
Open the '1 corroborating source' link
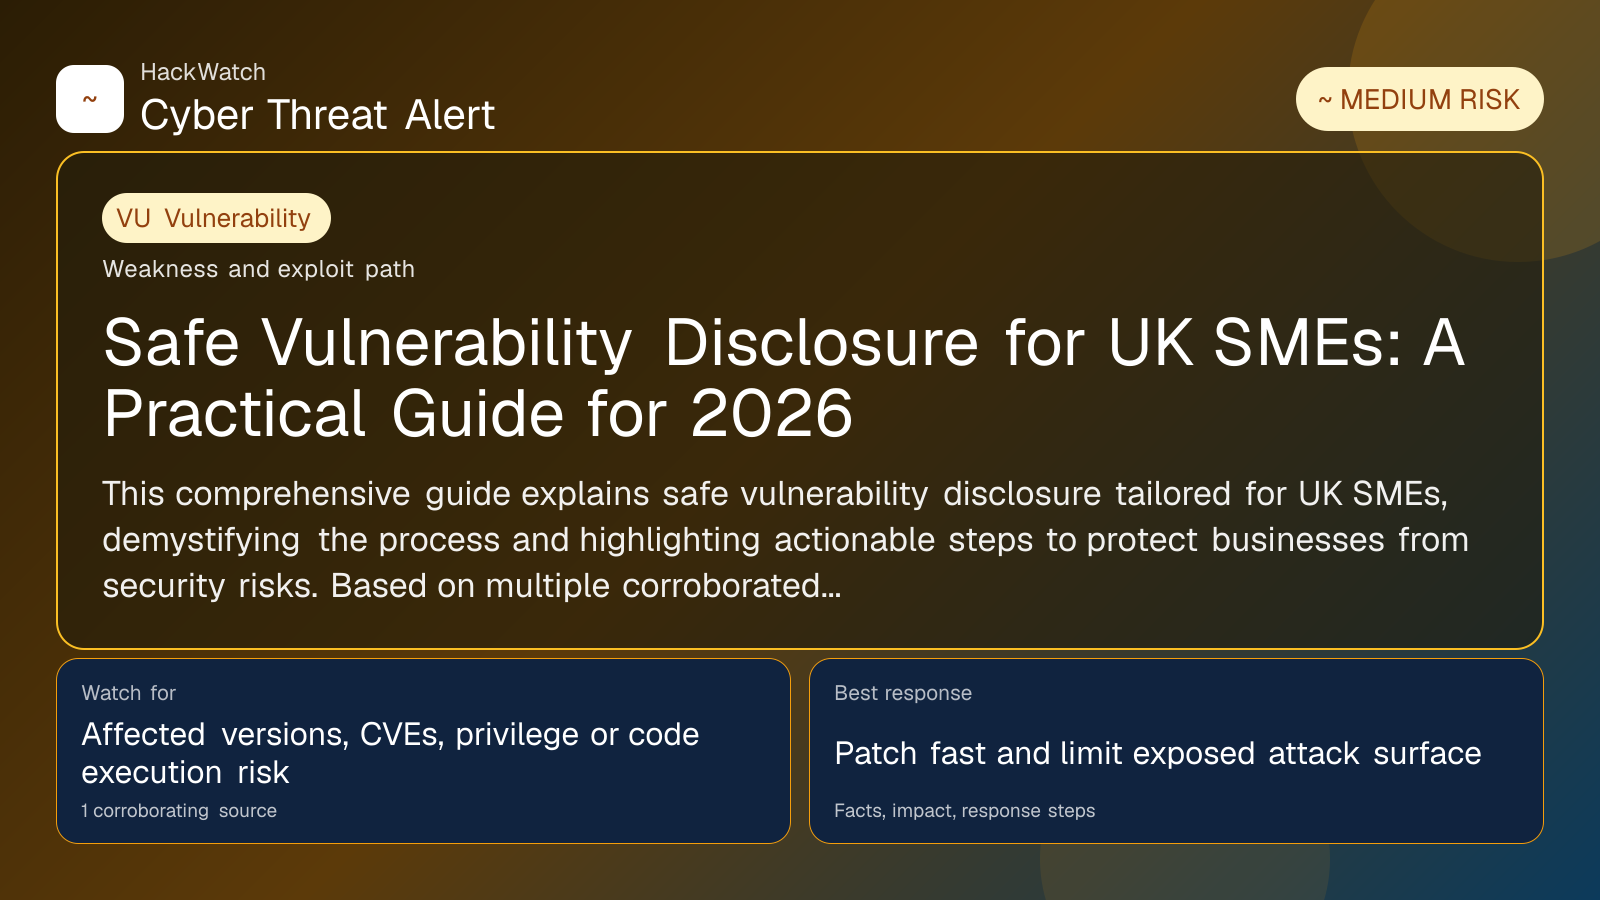[179, 811]
